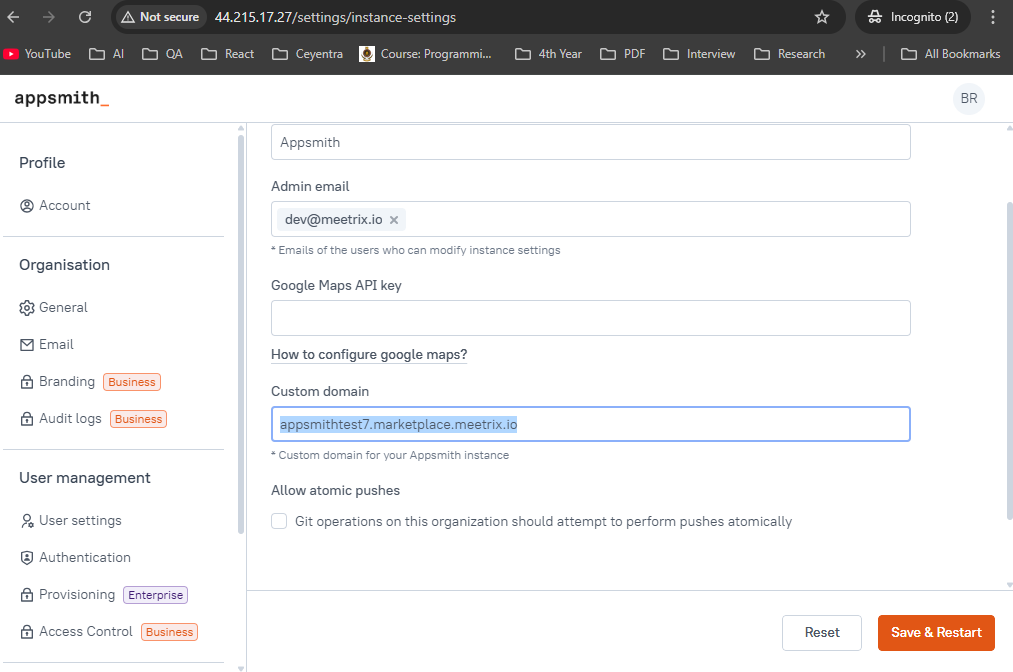Click the Custom domain helper text
1013x672 pixels.
tap(390, 455)
